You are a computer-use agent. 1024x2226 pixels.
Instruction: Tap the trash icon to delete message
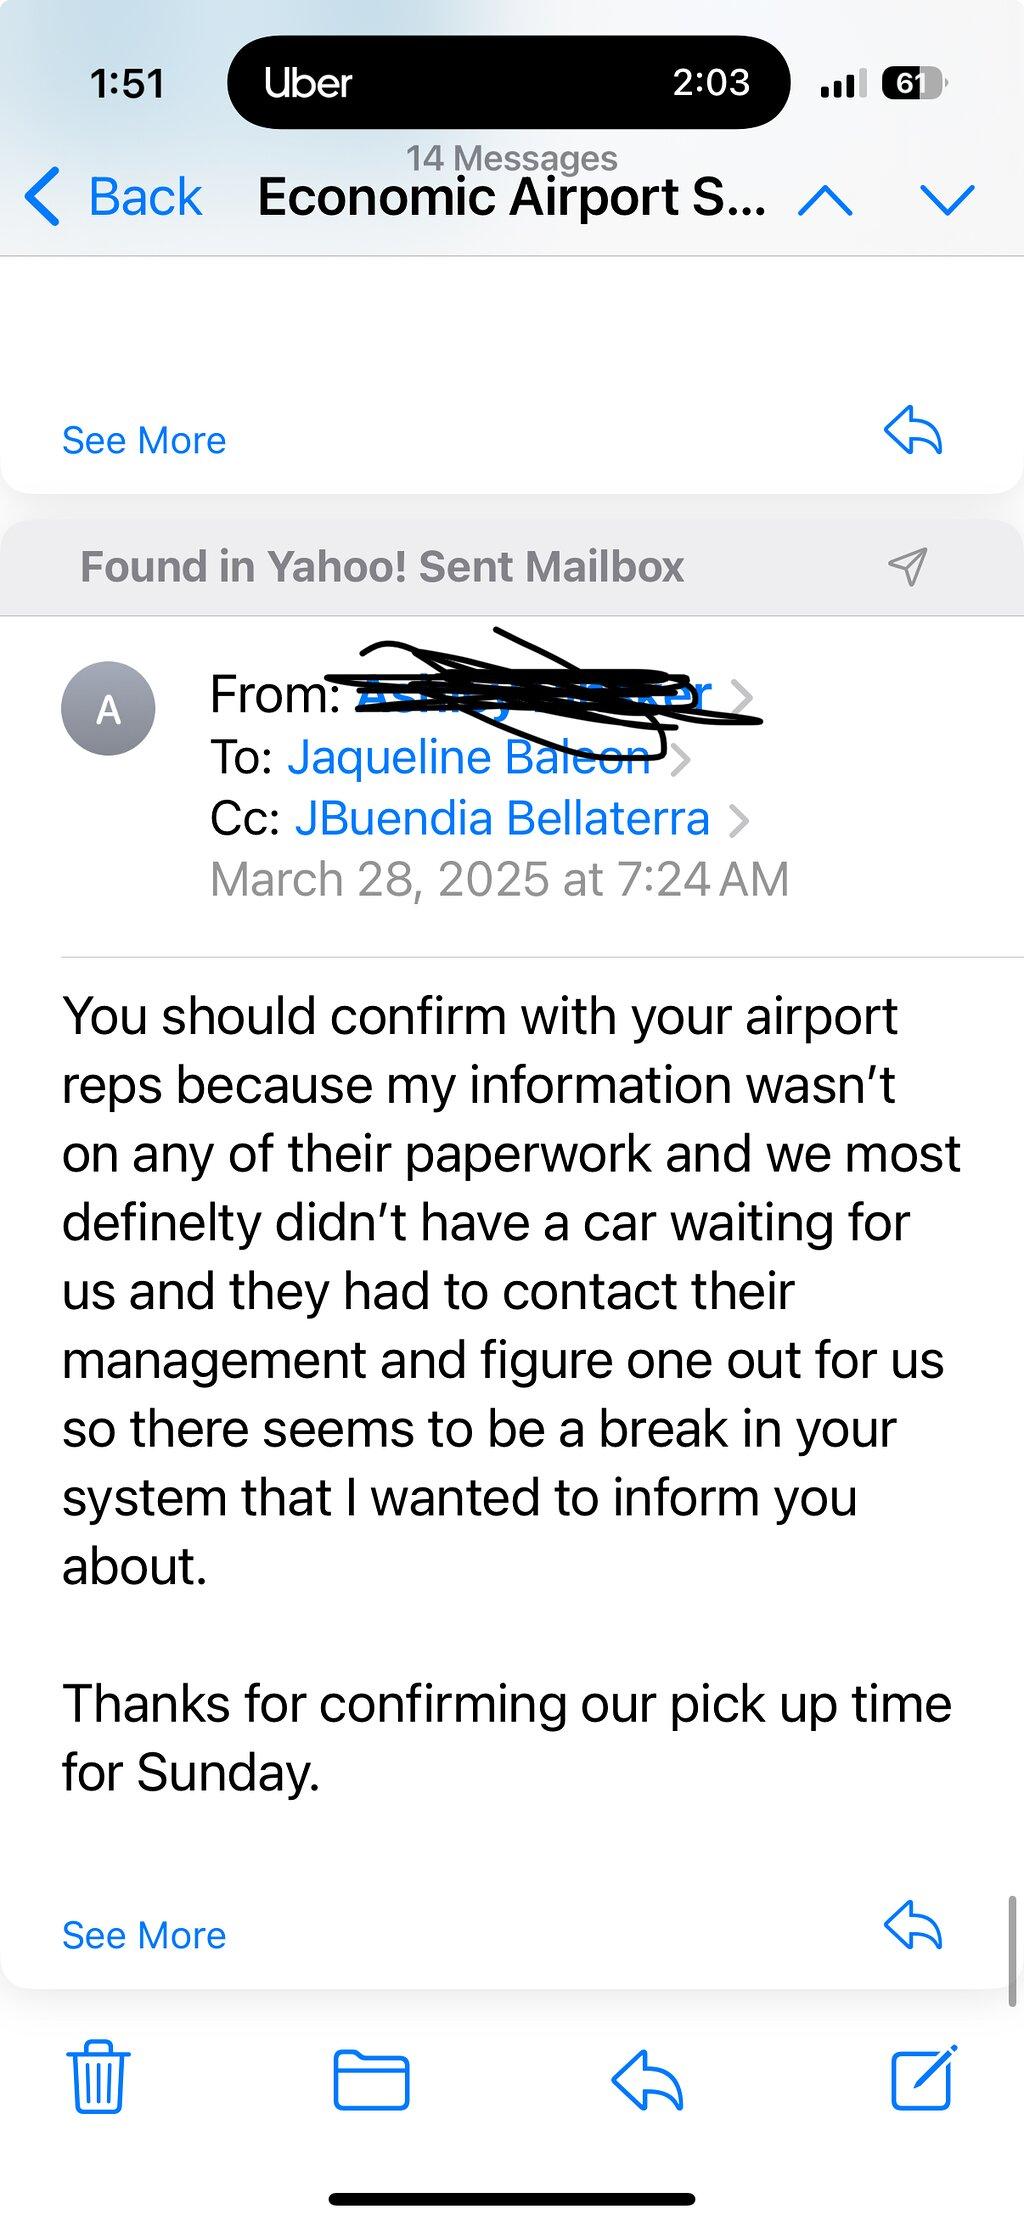pyautogui.click(x=98, y=2077)
